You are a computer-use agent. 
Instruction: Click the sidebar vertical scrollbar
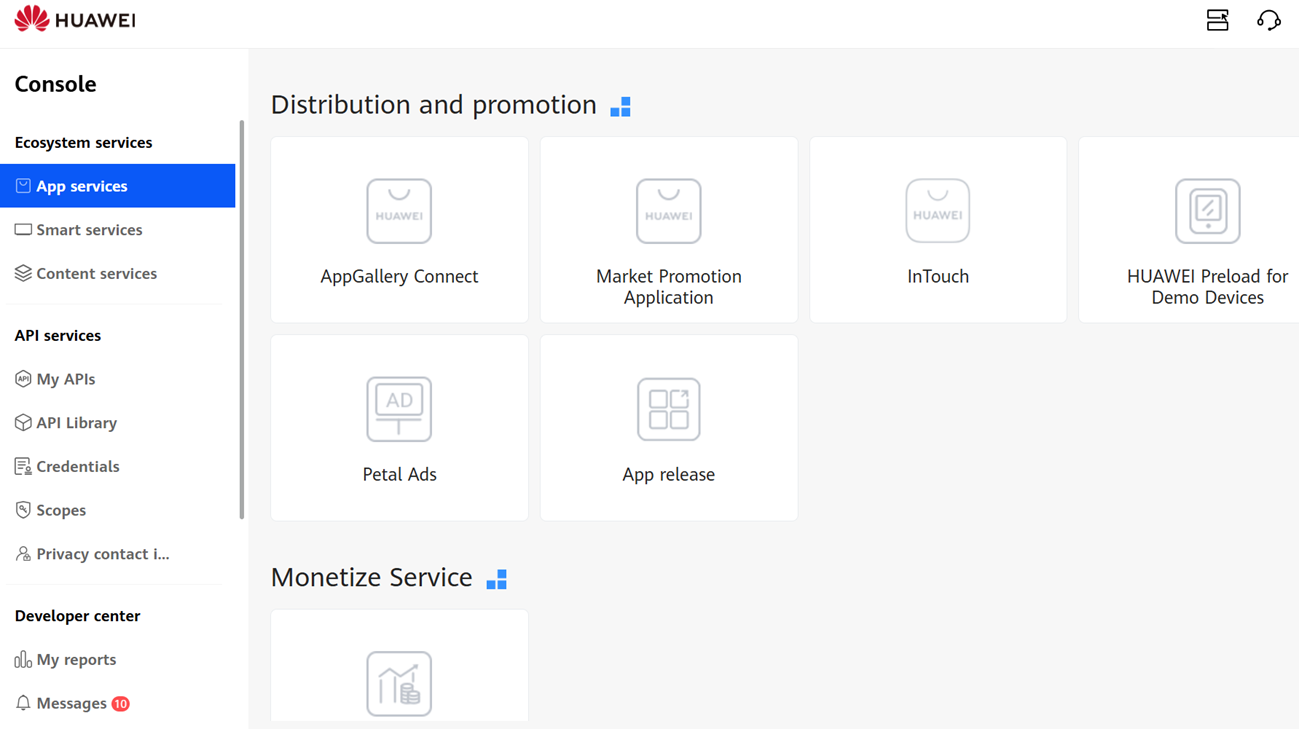pos(242,320)
